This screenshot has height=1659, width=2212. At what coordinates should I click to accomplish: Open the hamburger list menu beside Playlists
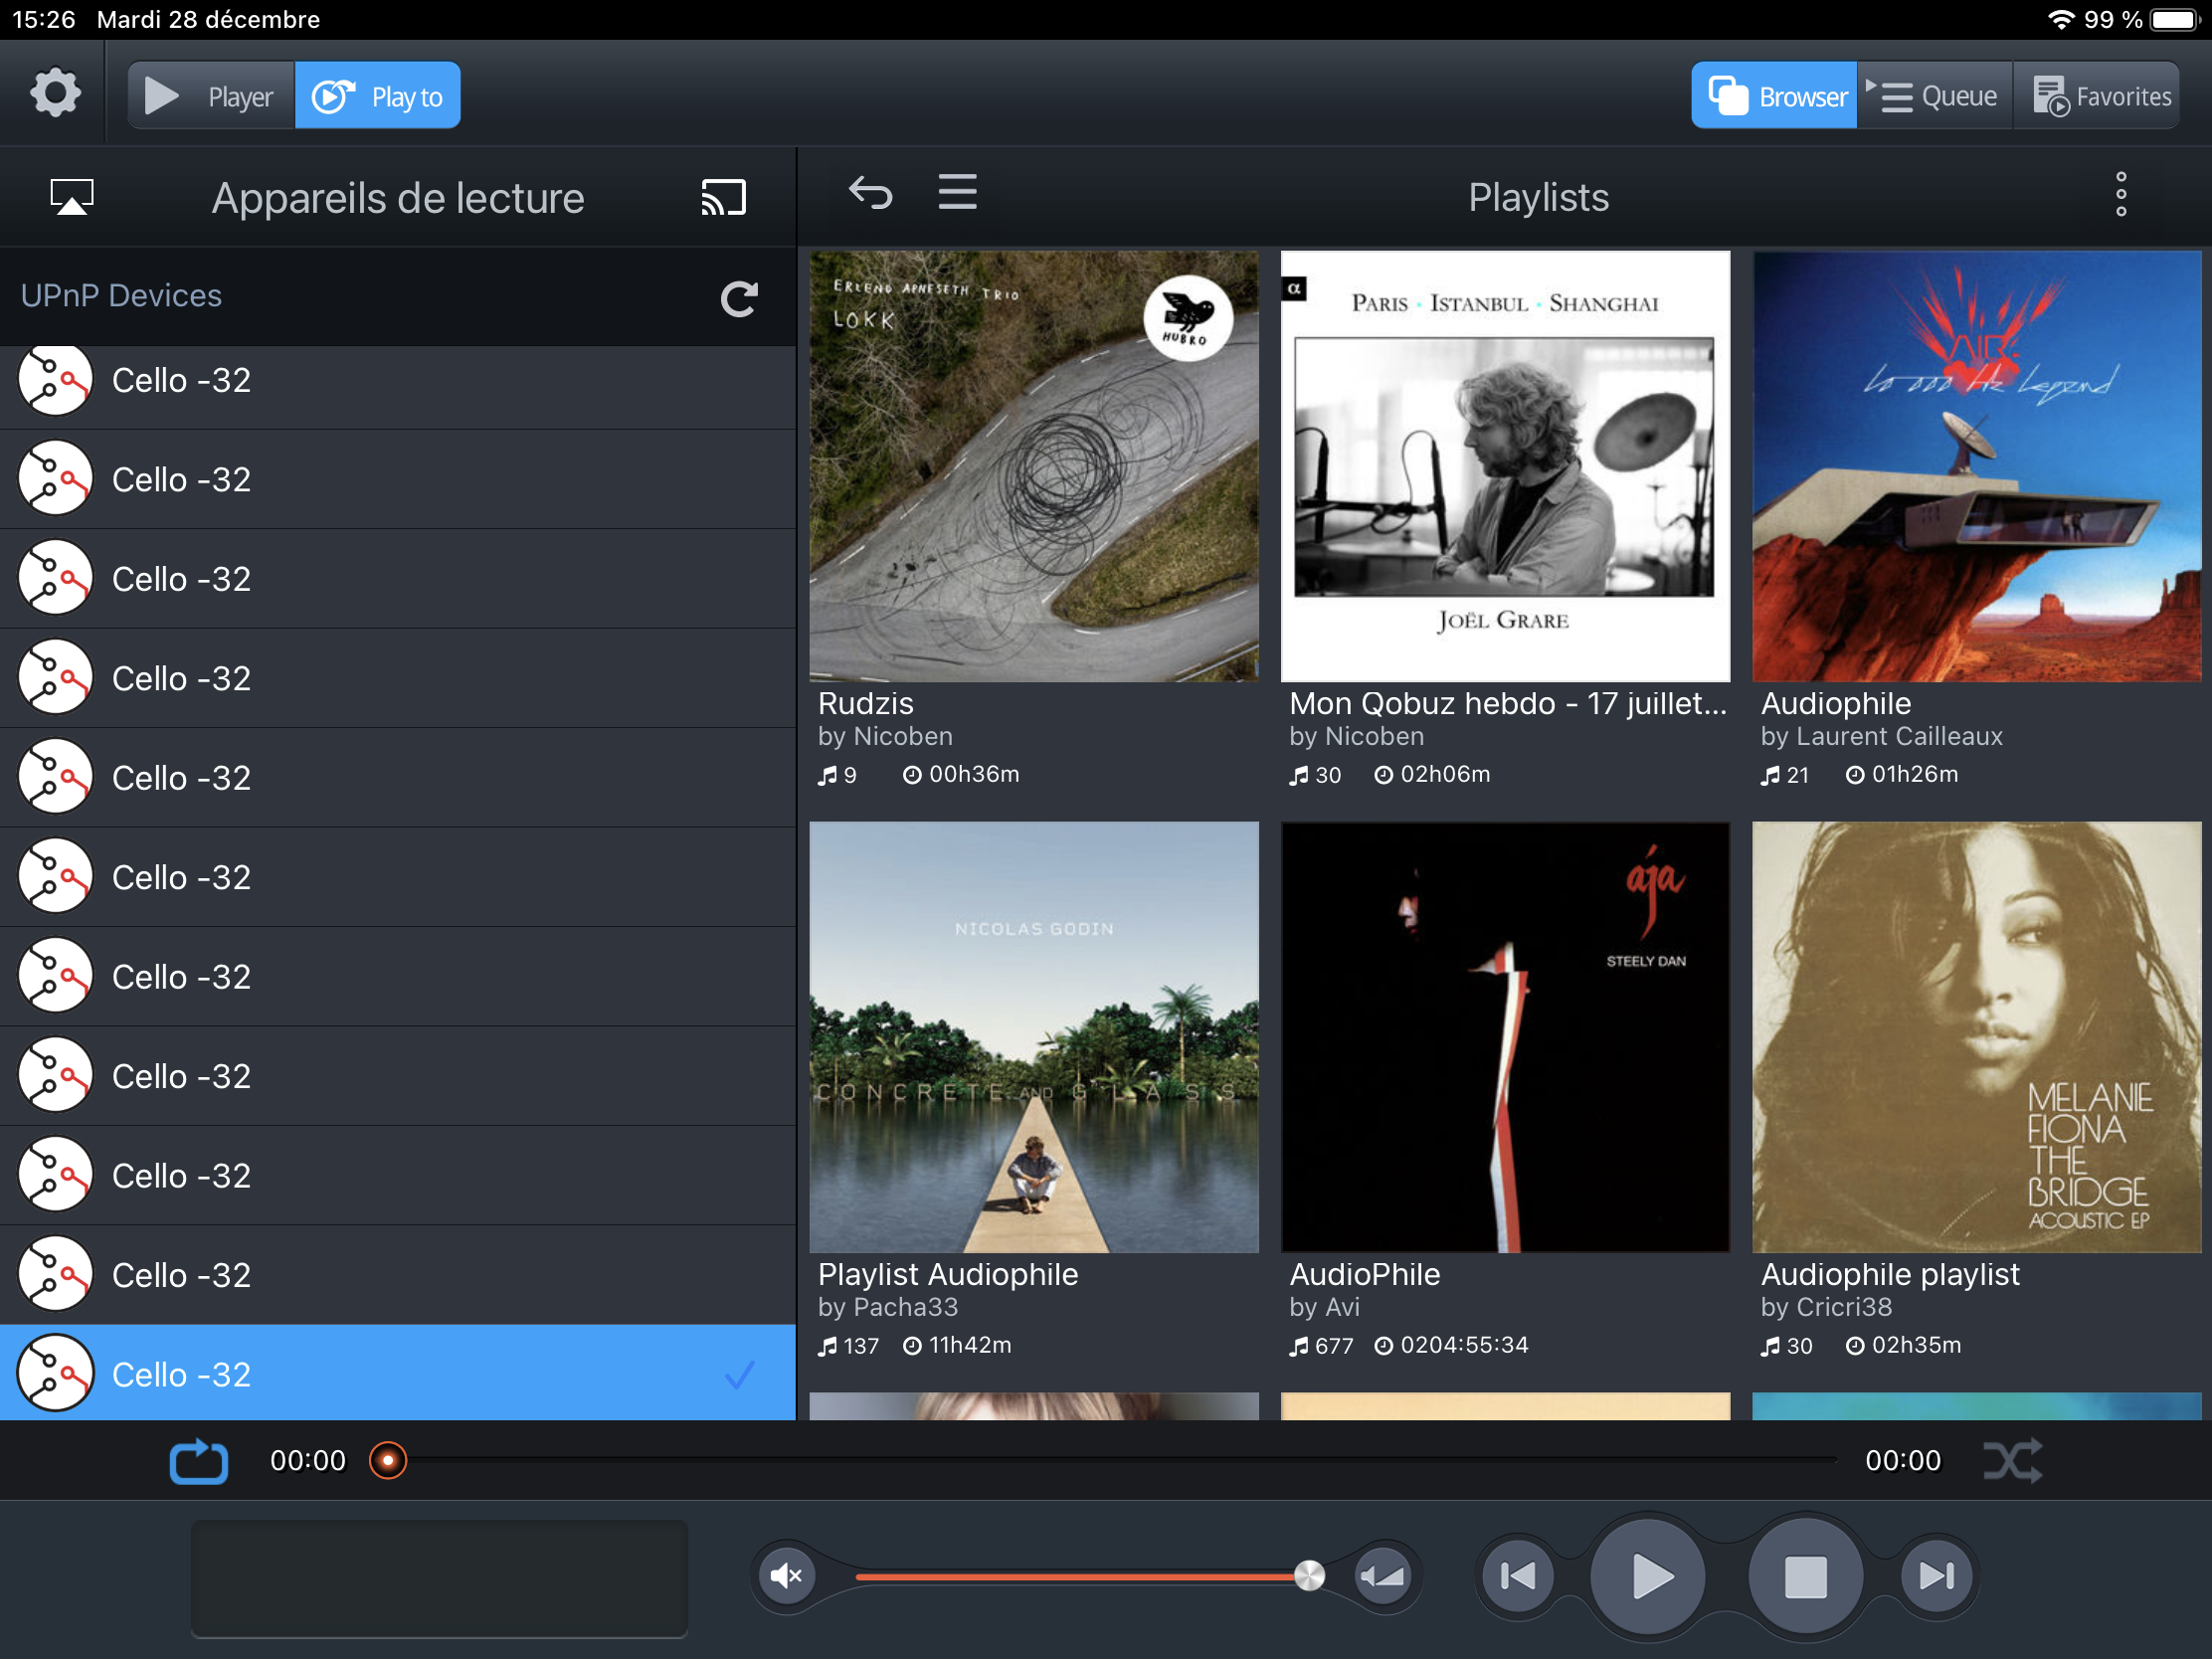[x=957, y=192]
